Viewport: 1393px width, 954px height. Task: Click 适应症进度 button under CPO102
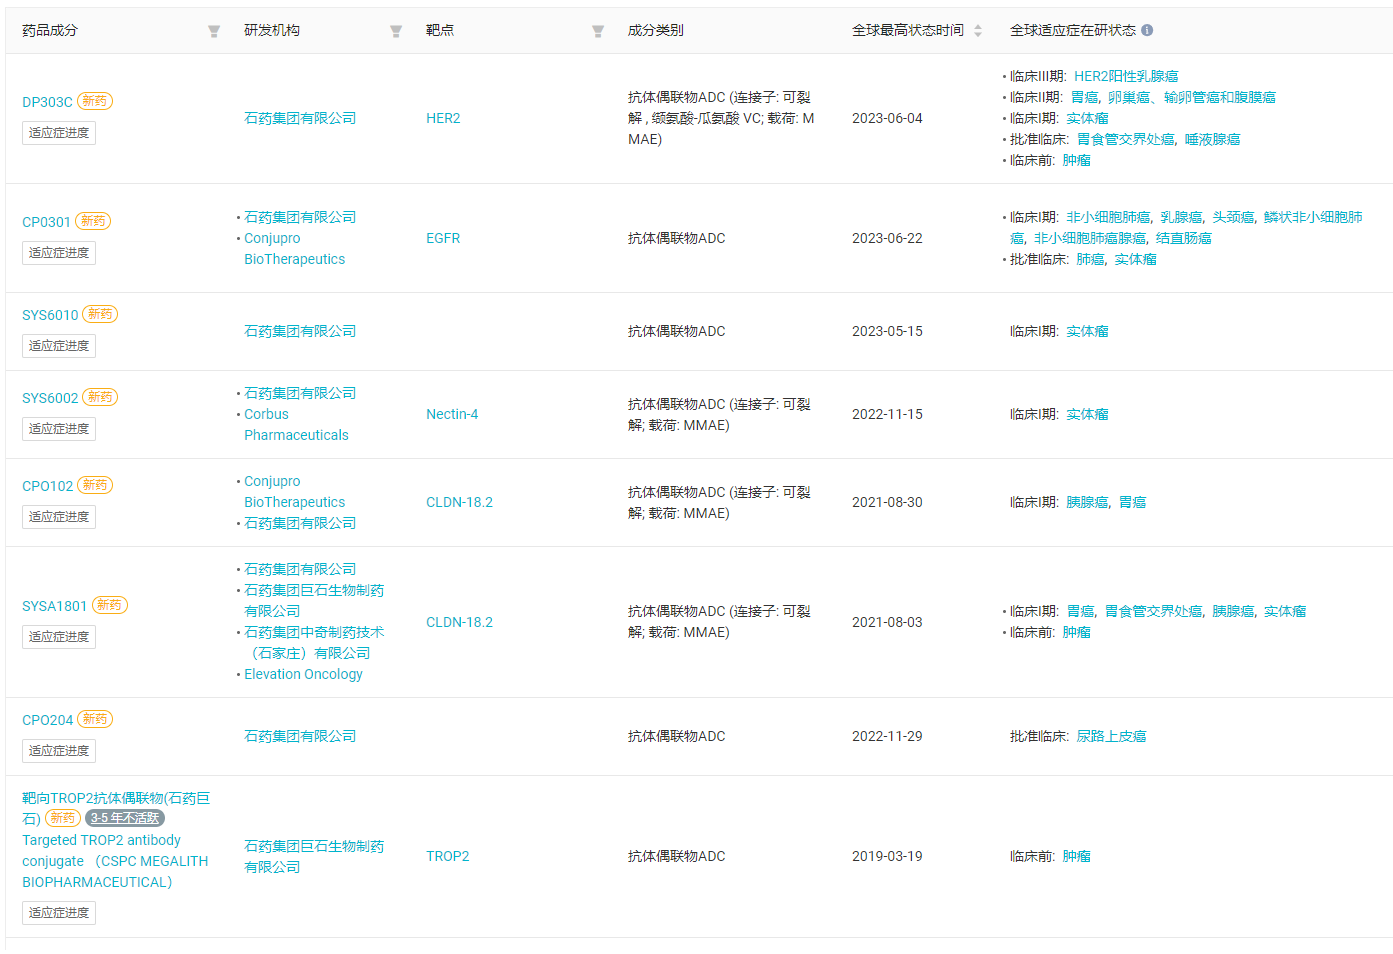coord(59,517)
